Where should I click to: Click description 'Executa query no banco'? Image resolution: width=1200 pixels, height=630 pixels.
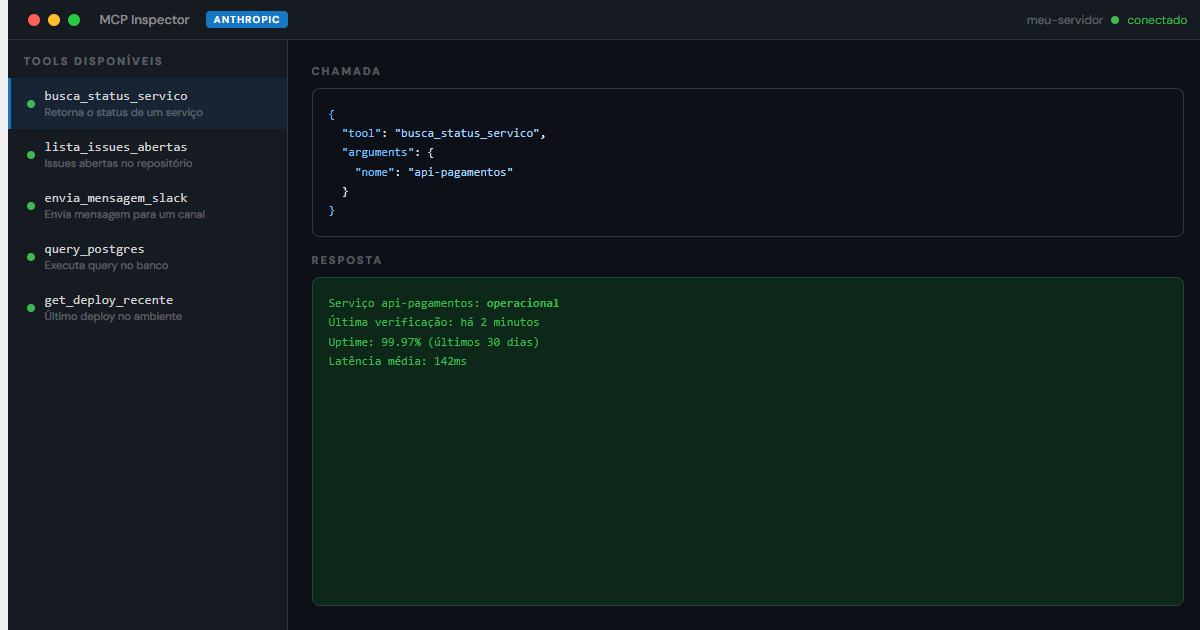[107, 265]
